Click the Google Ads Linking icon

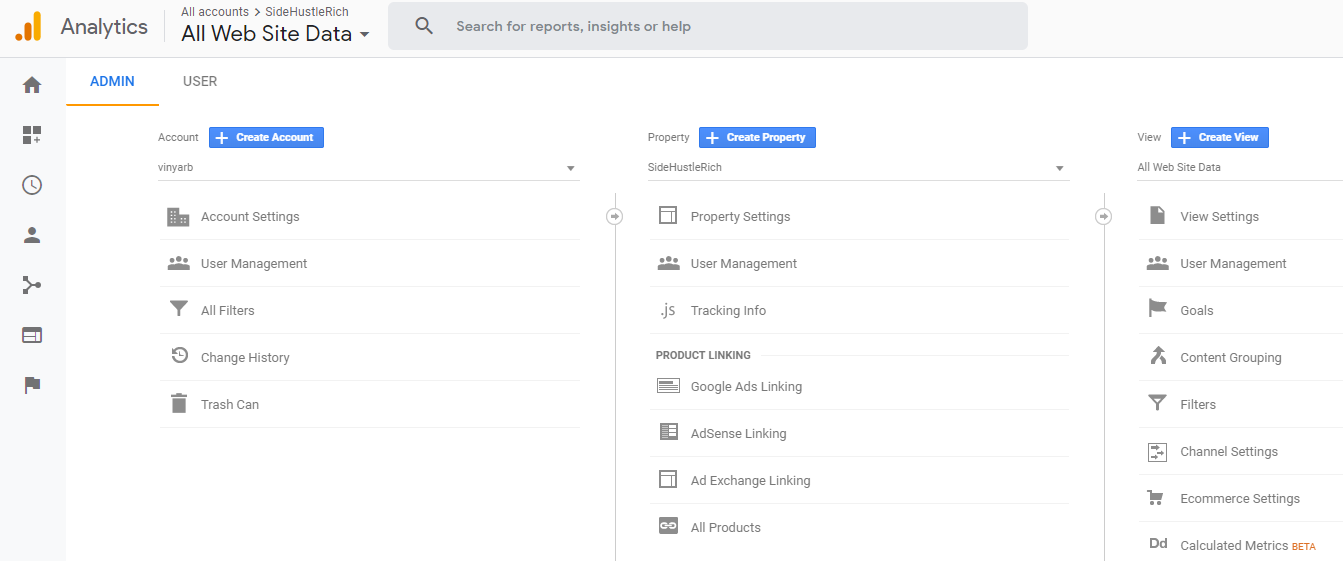point(668,386)
